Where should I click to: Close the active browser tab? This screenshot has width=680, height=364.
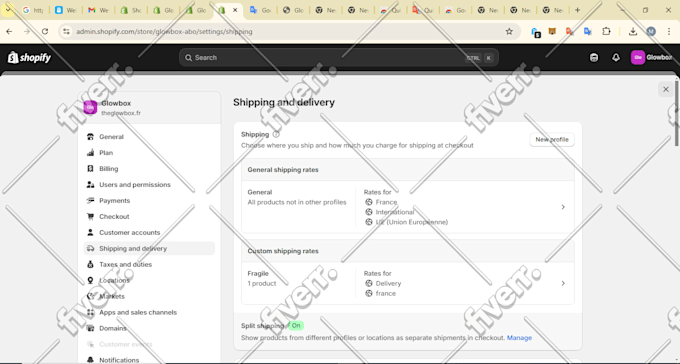[235, 10]
